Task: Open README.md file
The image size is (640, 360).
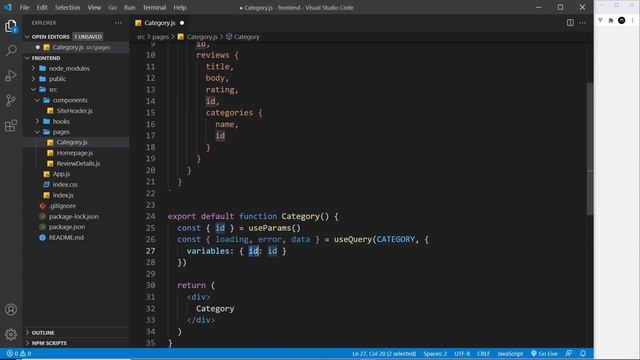Action: 66,238
